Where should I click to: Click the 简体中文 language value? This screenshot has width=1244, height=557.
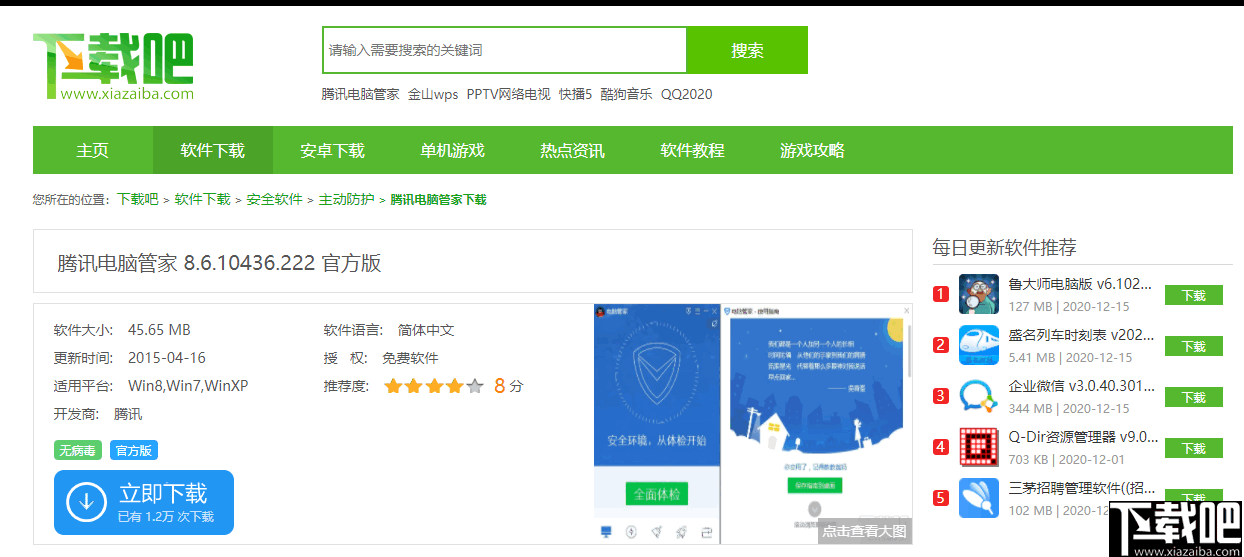pyautogui.click(x=426, y=330)
